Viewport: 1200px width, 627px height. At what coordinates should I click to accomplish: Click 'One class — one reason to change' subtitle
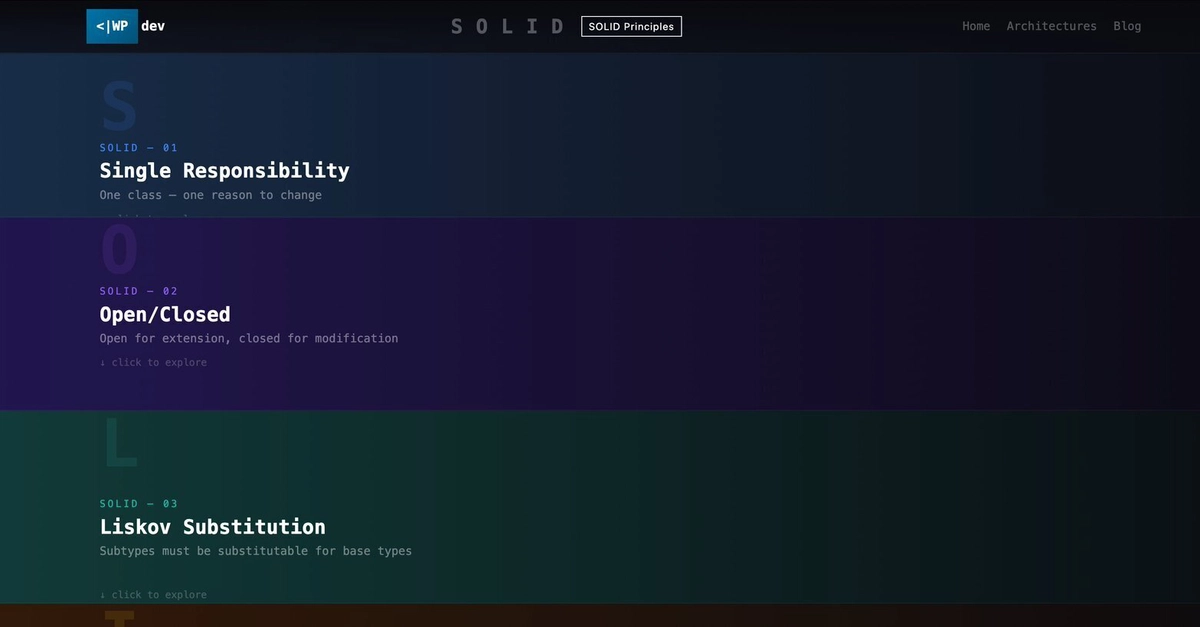click(210, 195)
